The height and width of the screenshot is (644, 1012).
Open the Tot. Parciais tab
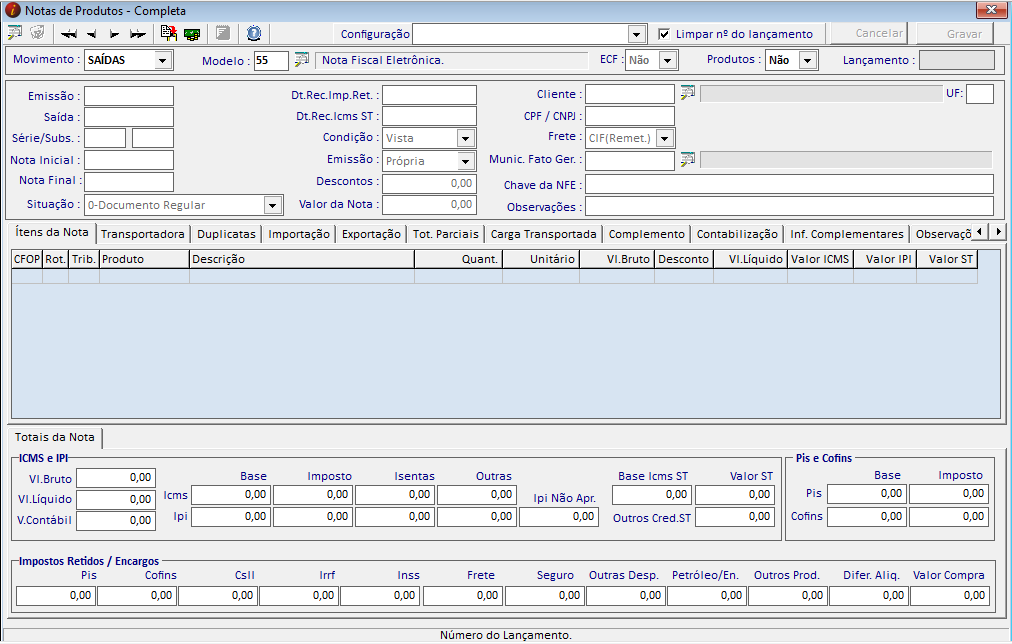[446, 234]
